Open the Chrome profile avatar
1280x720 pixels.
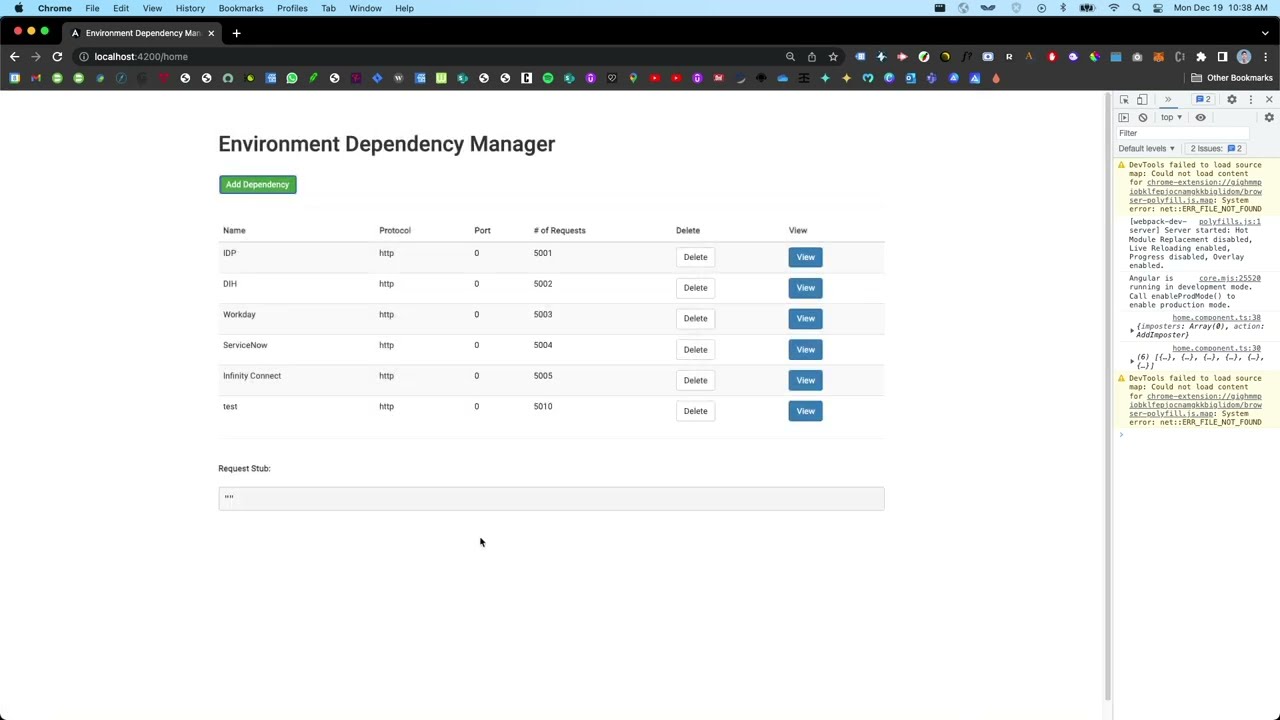click(x=1244, y=57)
